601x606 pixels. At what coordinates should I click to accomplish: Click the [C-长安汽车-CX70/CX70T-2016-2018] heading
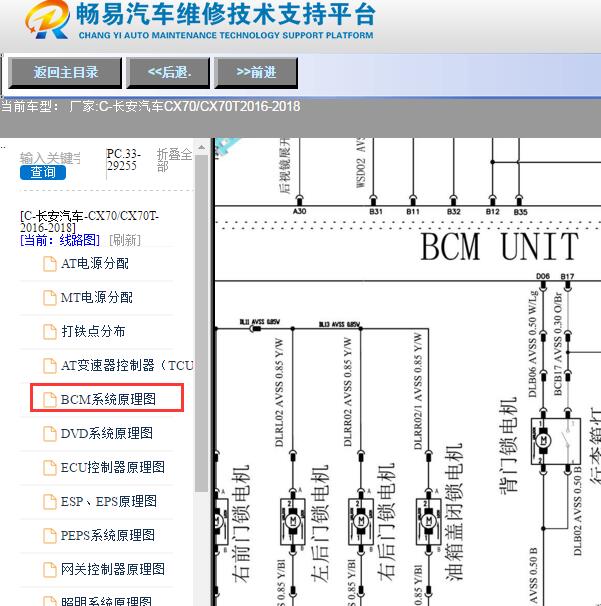coord(90,221)
